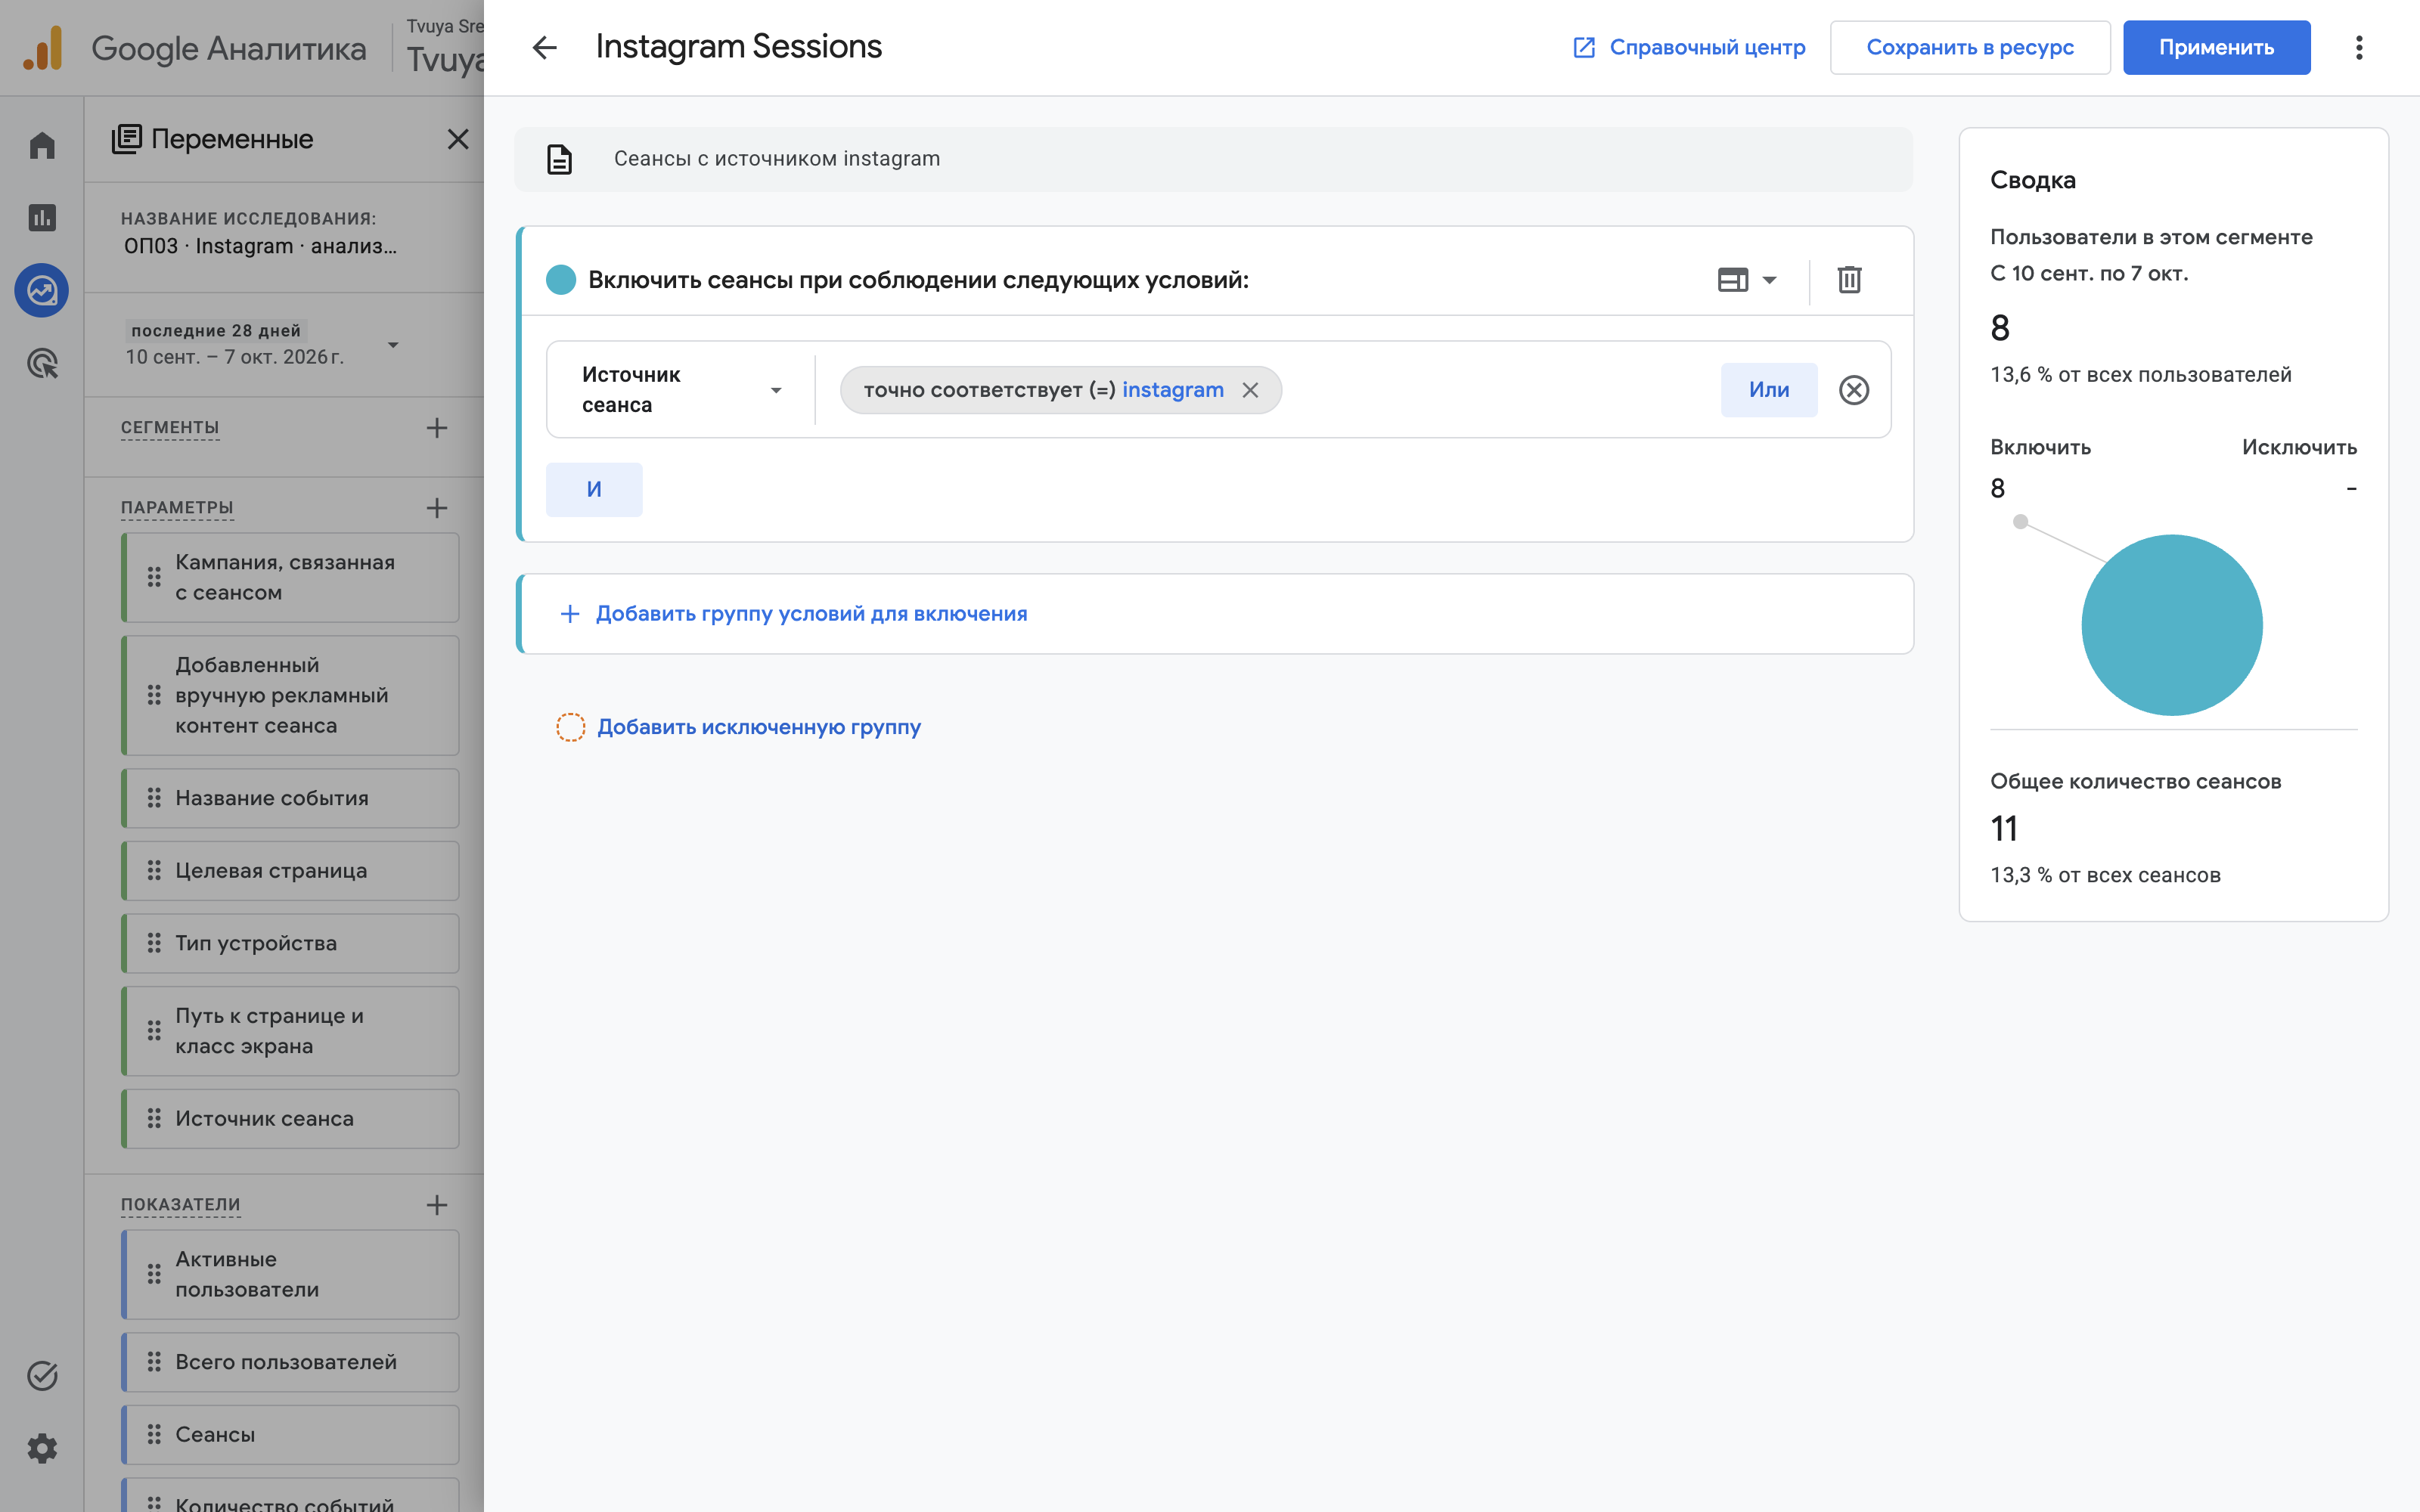Click Сохранить в ресурс button
Image resolution: width=2420 pixels, height=1512 pixels.
(x=1970, y=47)
